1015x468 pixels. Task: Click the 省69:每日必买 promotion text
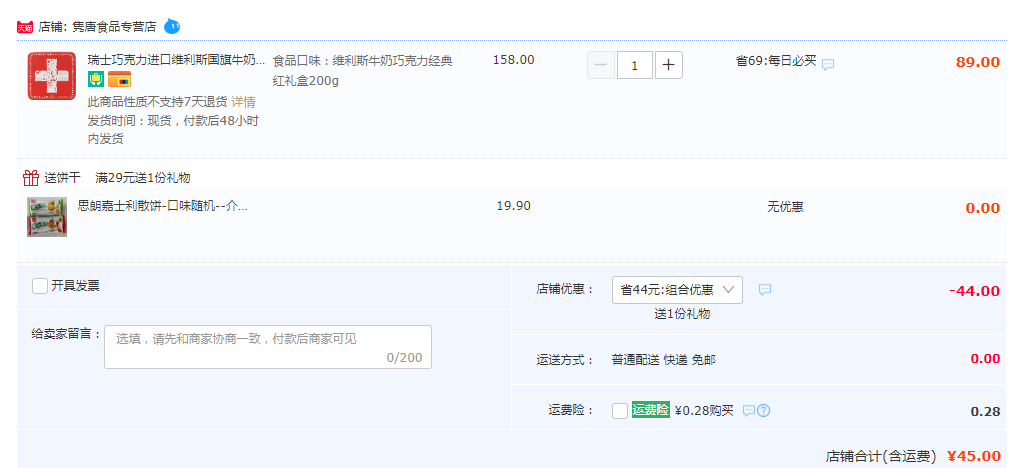click(x=776, y=61)
